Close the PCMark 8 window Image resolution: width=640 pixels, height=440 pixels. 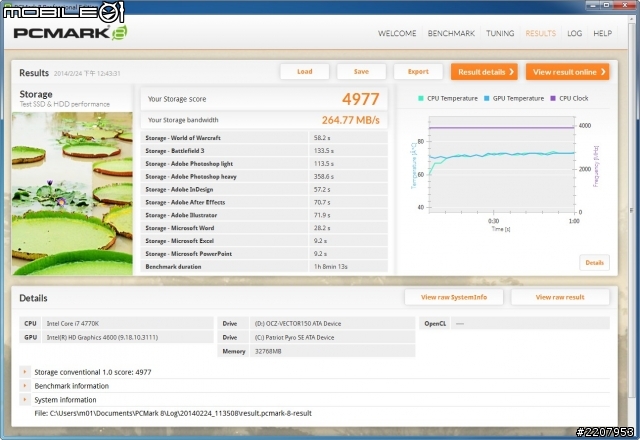point(624,5)
